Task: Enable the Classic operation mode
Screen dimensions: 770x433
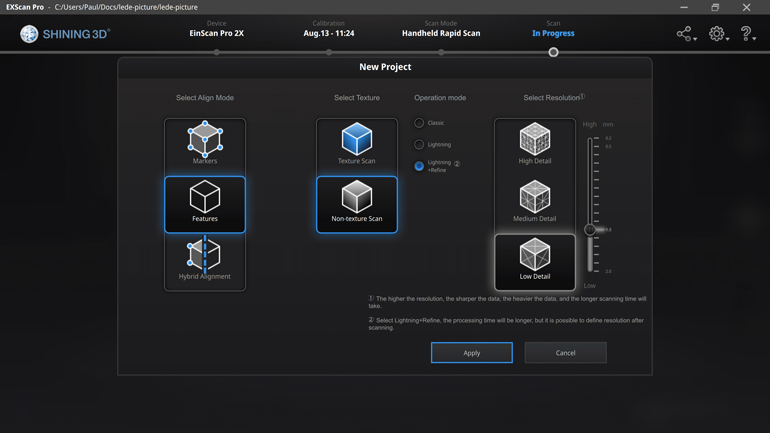Action: [x=419, y=123]
